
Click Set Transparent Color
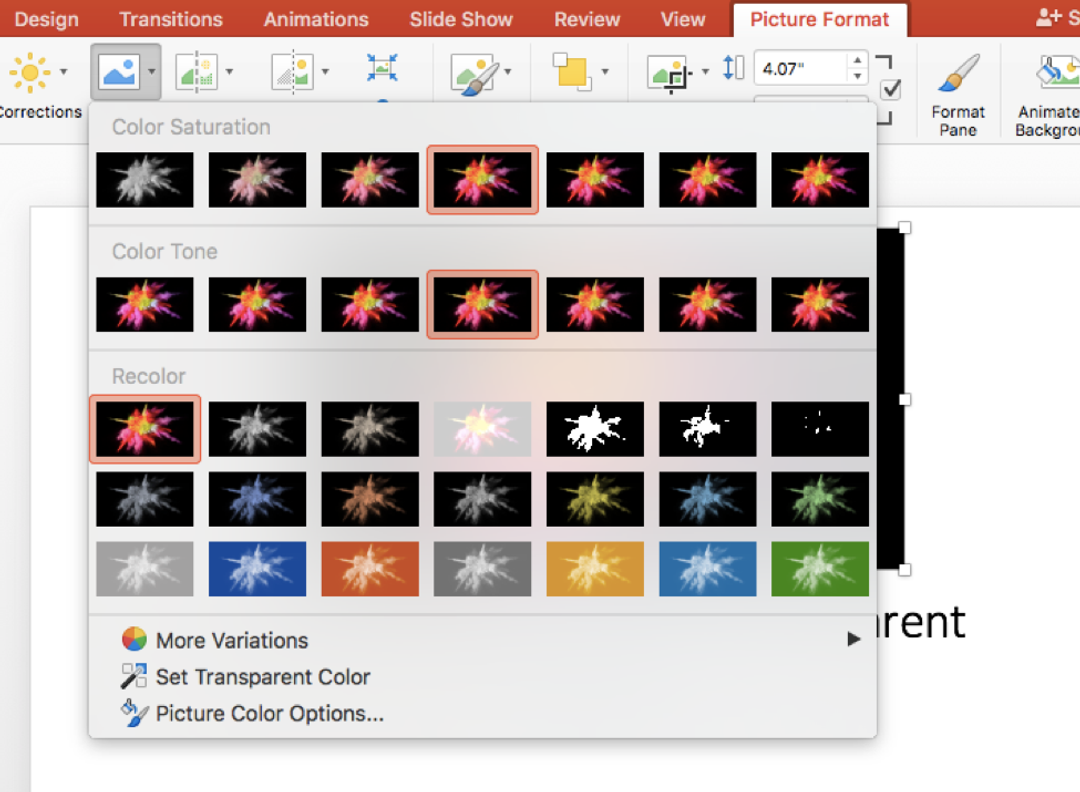pyautogui.click(x=262, y=677)
